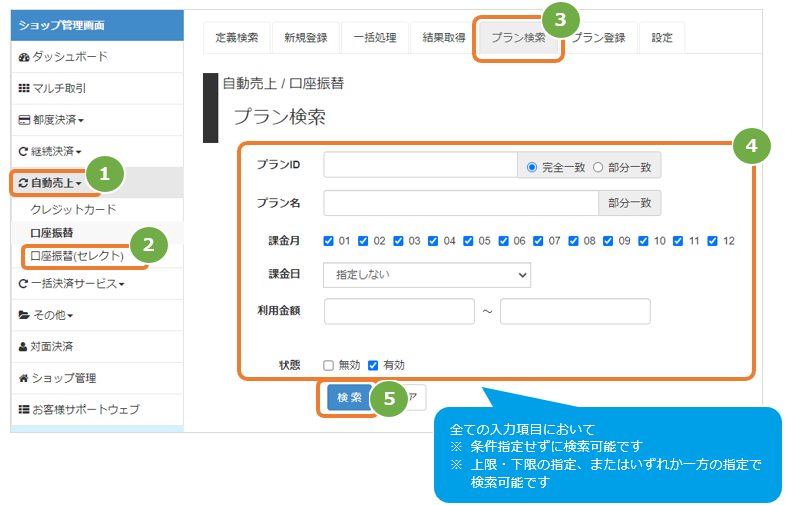Open the 新規登録 tab
The image size is (785, 505).
[x=306, y=38]
